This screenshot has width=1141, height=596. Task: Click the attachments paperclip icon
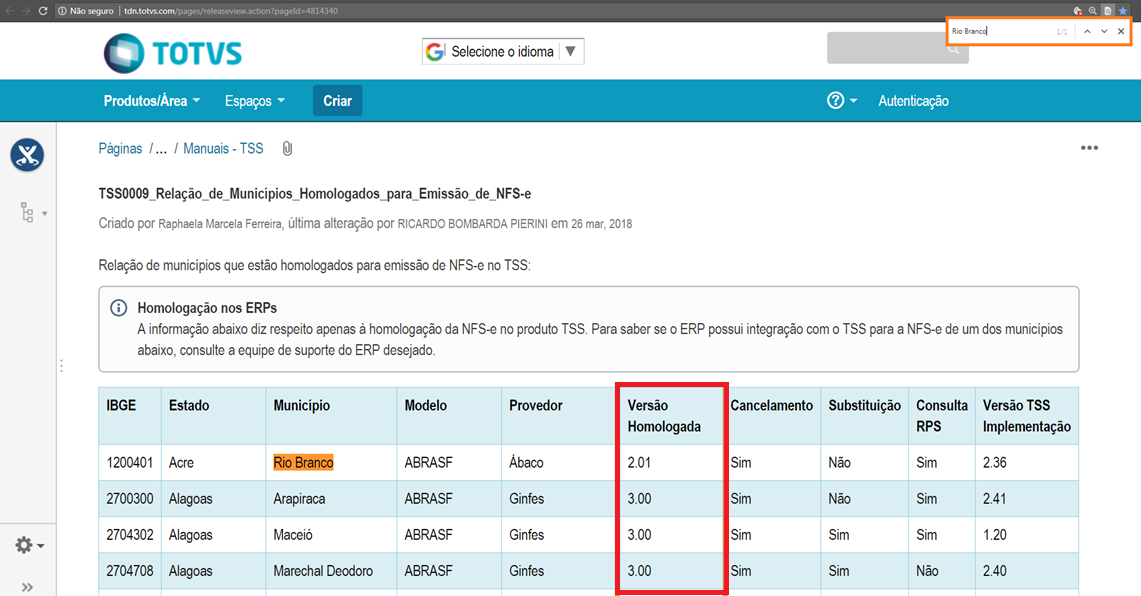[287, 148]
